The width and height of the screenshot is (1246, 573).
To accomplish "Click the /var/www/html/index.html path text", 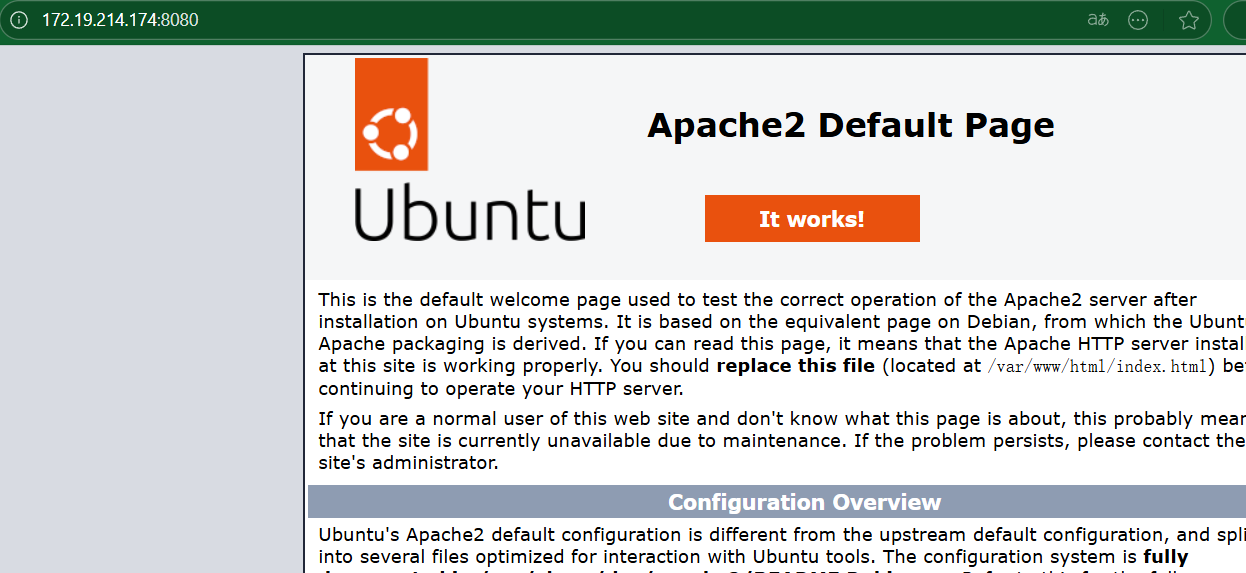I will pyautogui.click(x=1097, y=366).
